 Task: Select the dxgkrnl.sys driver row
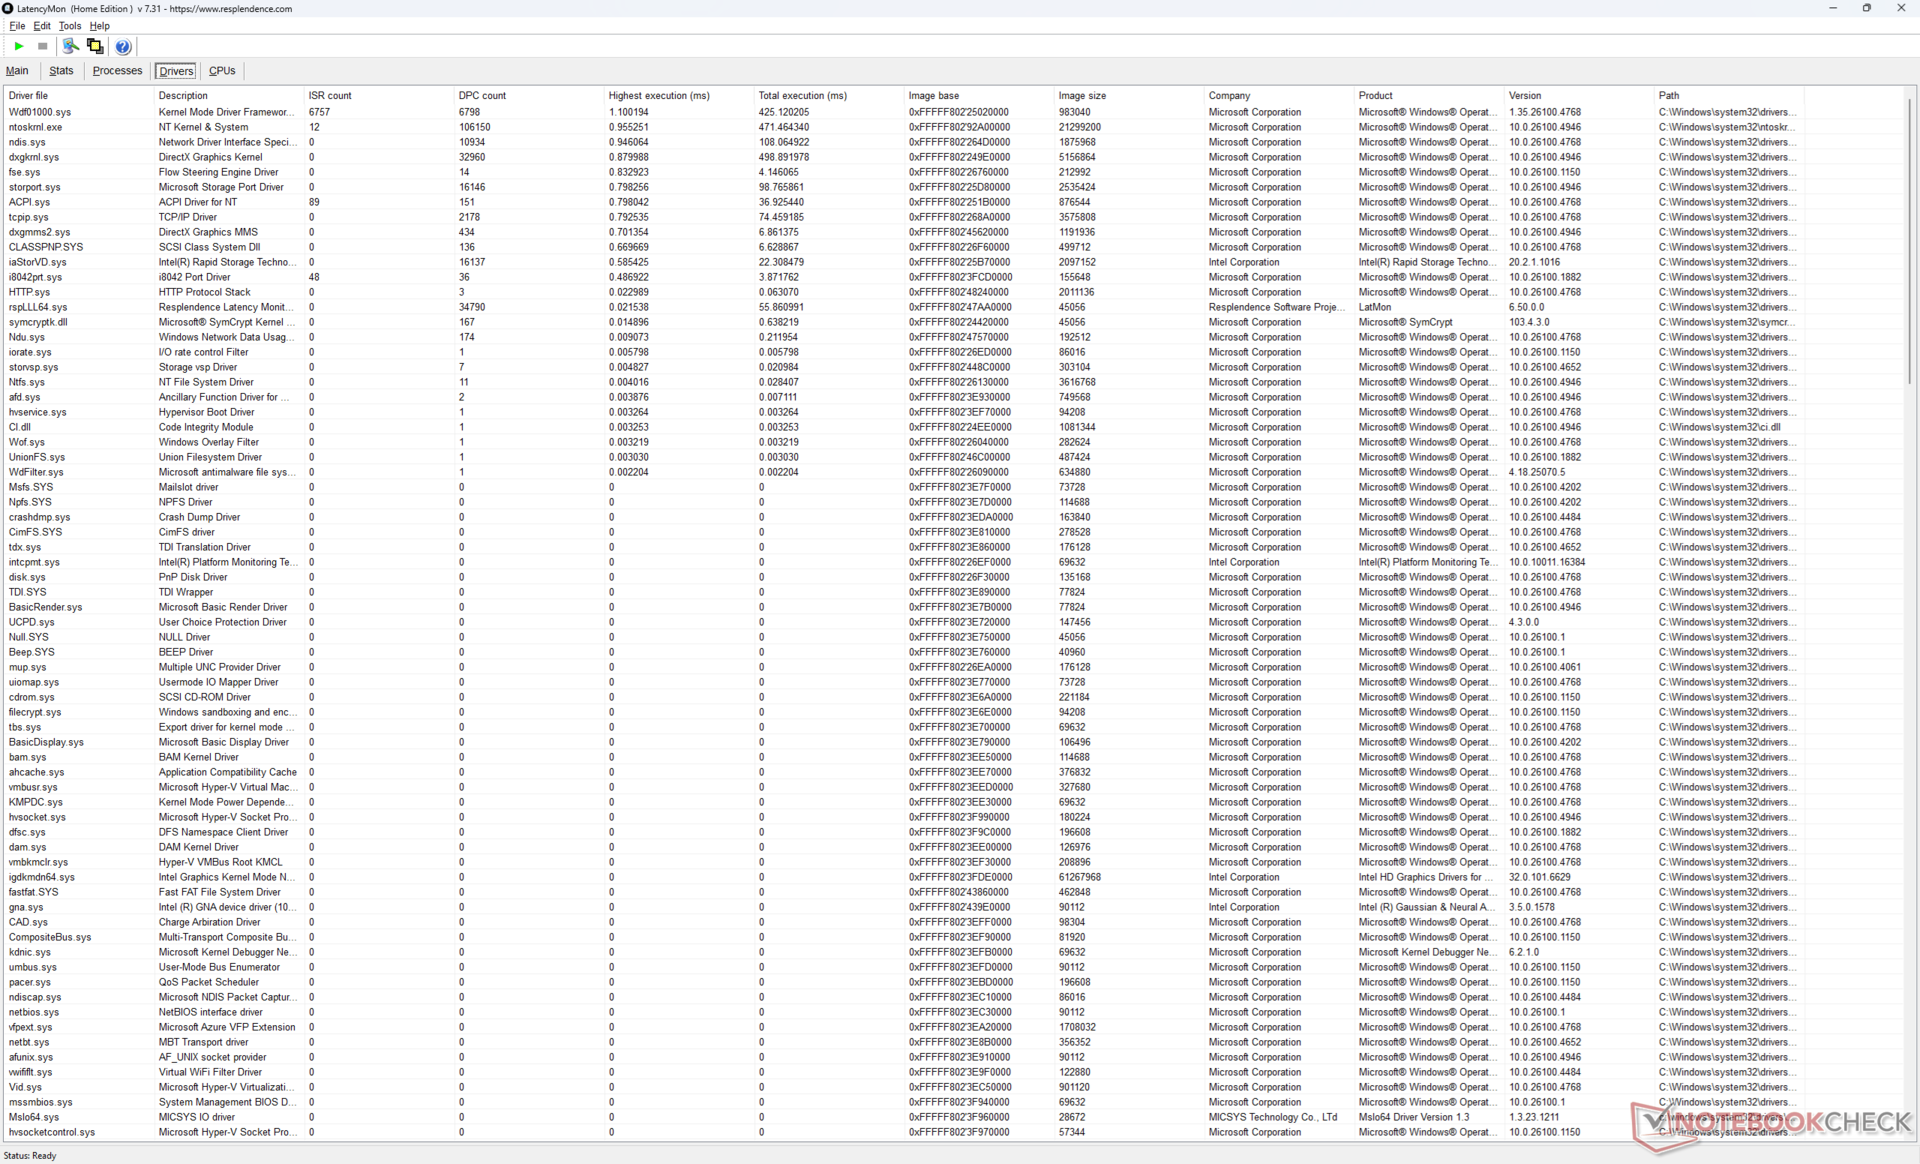tap(34, 157)
